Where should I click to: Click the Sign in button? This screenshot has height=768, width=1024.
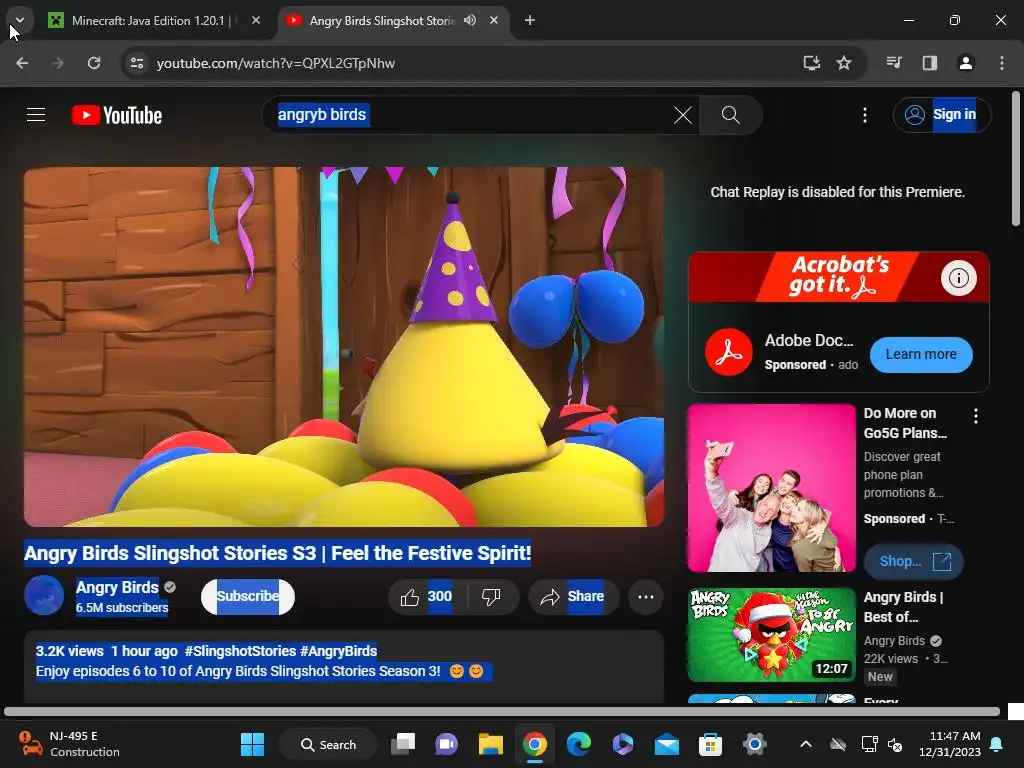pos(942,115)
